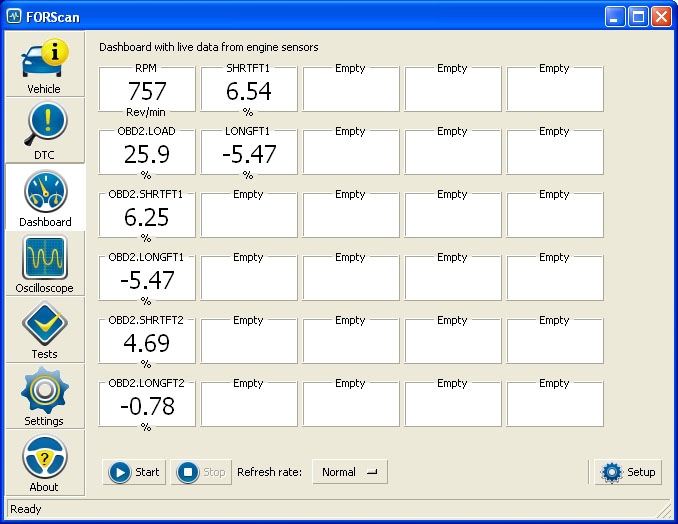Open the Settings gear section
This screenshot has height=524, width=678.
point(43,396)
